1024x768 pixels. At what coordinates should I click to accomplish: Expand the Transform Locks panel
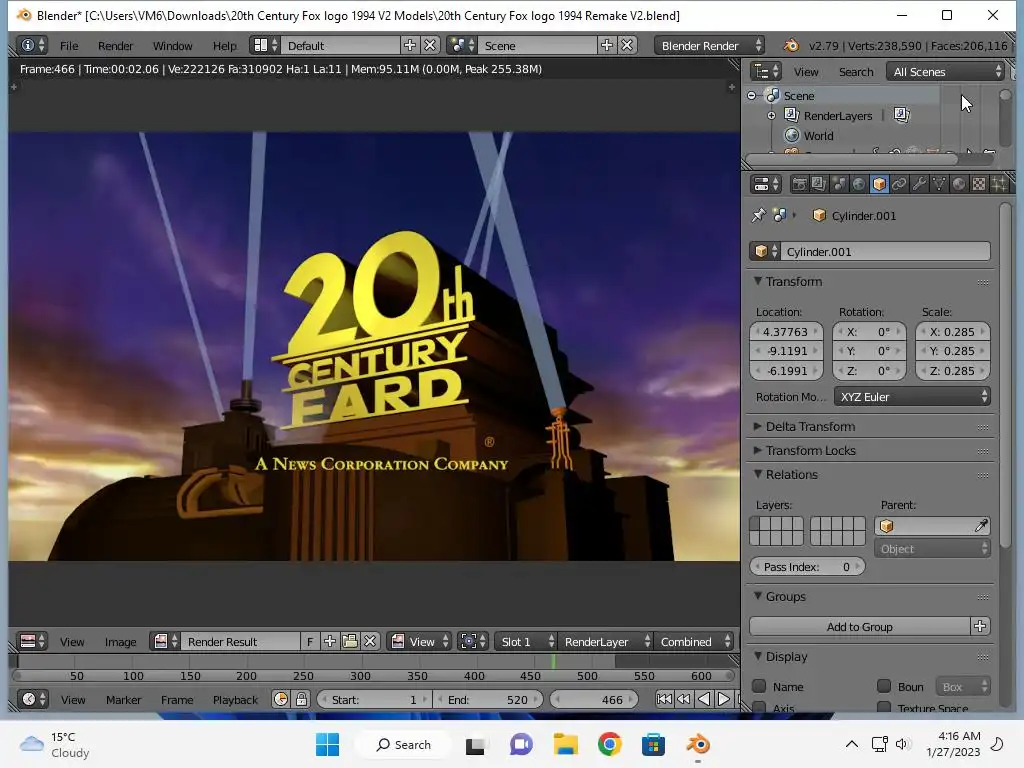coord(758,450)
